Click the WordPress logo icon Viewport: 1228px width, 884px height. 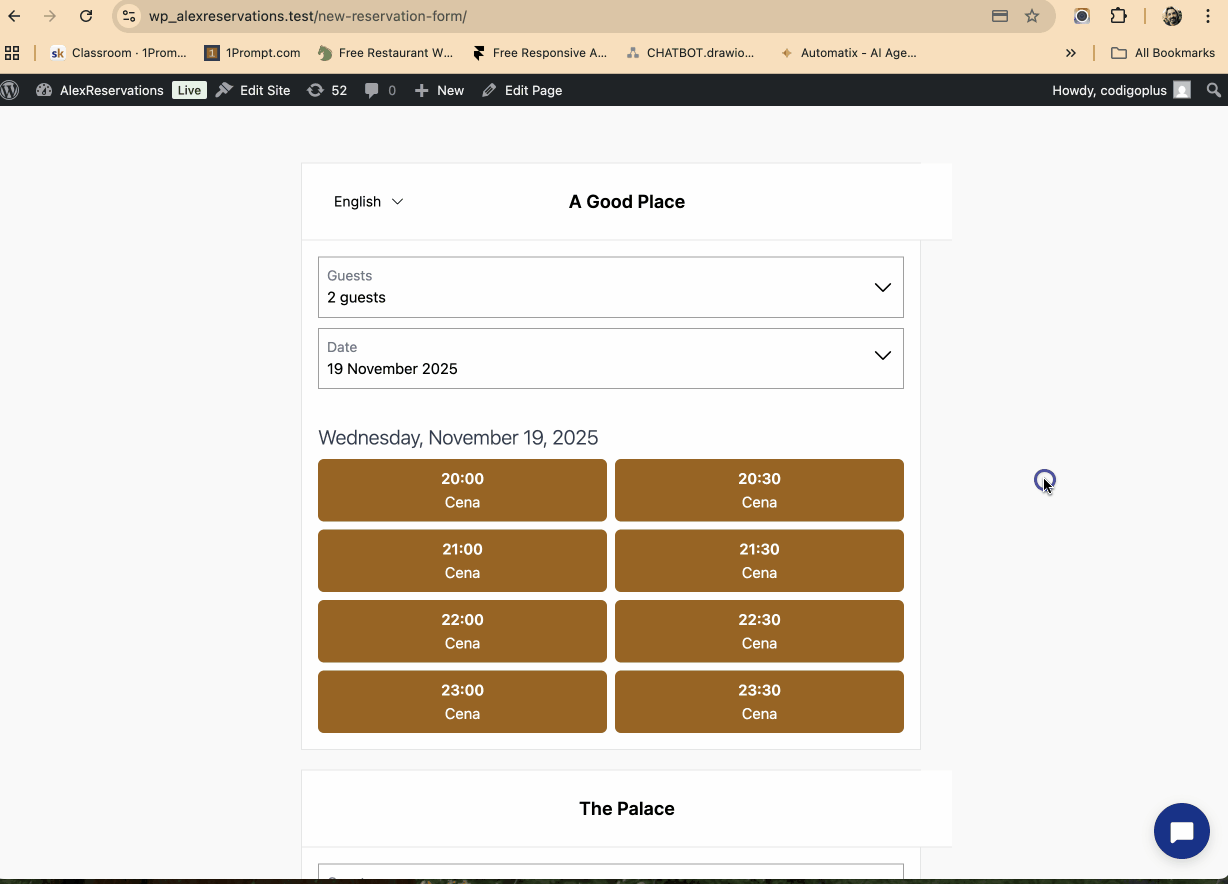[x=10, y=90]
